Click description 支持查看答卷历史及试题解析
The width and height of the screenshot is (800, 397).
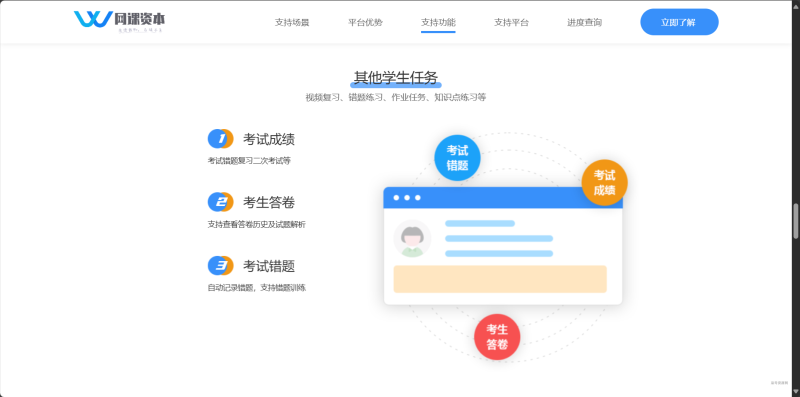pyautogui.click(x=256, y=225)
